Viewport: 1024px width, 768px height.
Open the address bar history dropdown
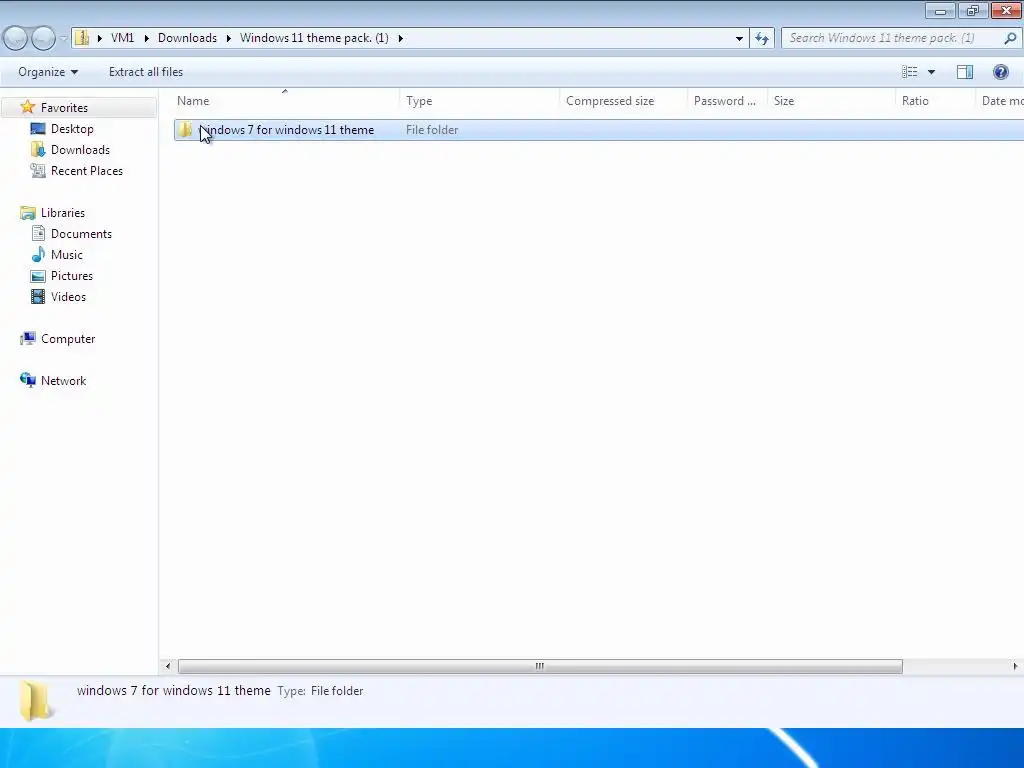tap(739, 39)
